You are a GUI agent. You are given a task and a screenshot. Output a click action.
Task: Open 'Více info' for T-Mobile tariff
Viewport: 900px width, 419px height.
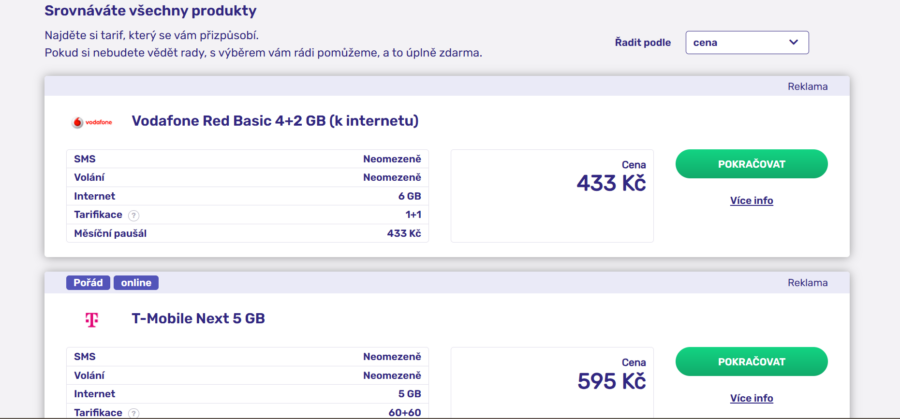point(751,398)
